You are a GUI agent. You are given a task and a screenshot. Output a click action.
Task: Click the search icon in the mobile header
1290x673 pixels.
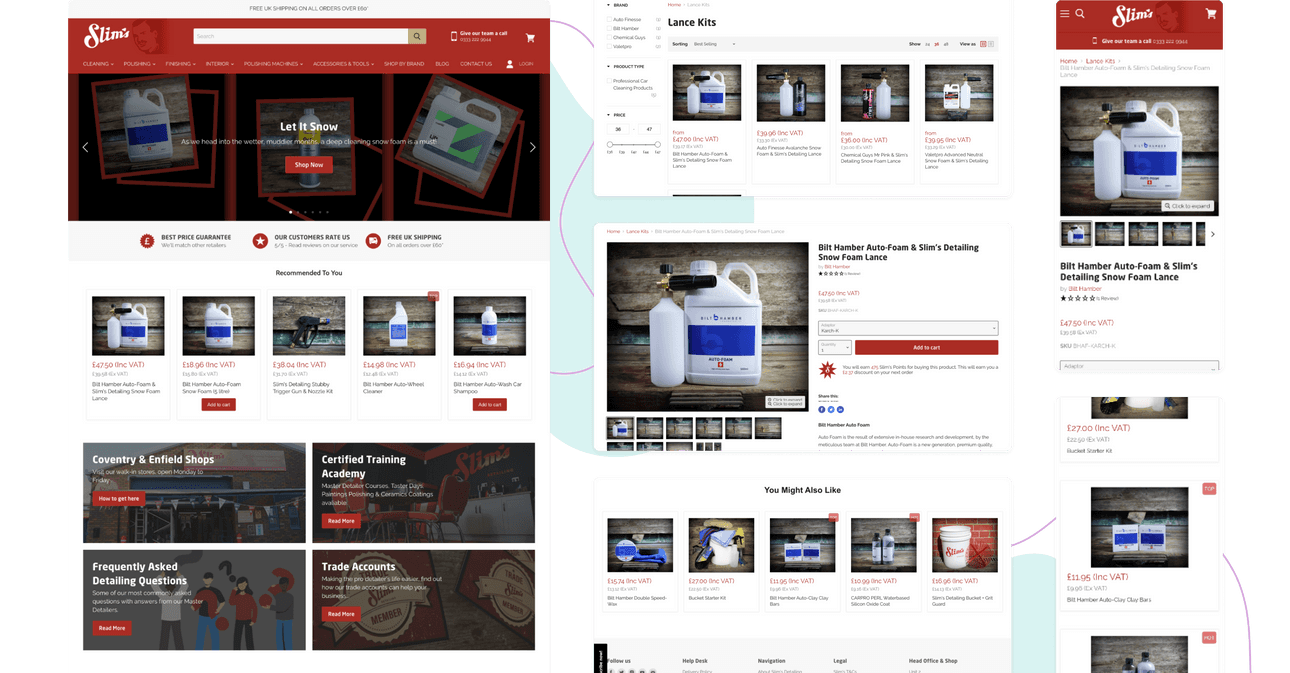pos(1080,14)
